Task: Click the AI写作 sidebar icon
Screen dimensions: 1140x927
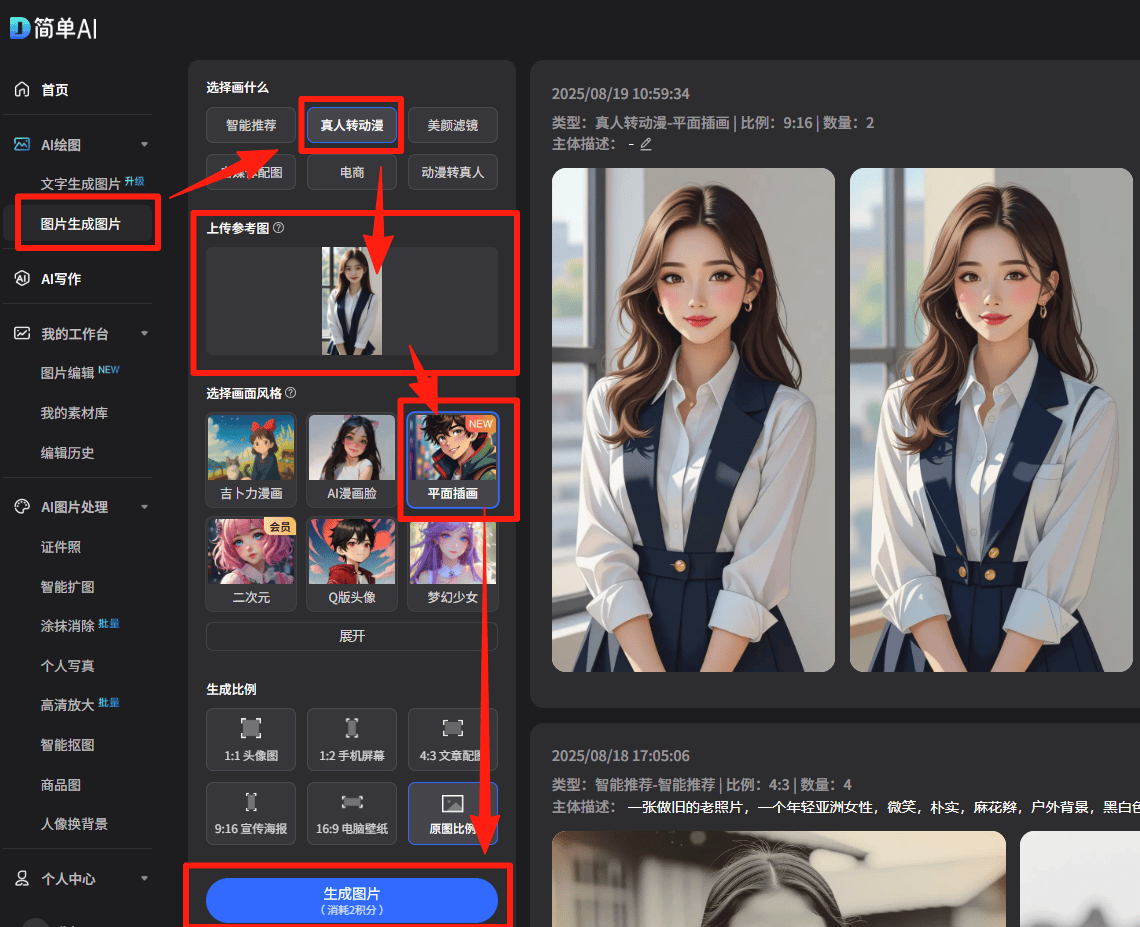Action: click(x=22, y=279)
